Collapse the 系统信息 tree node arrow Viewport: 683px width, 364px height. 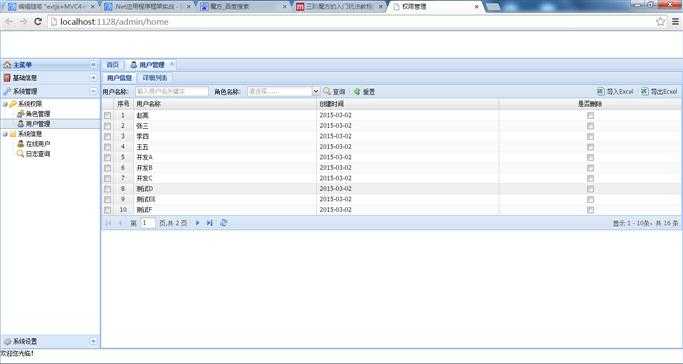coord(5,134)
